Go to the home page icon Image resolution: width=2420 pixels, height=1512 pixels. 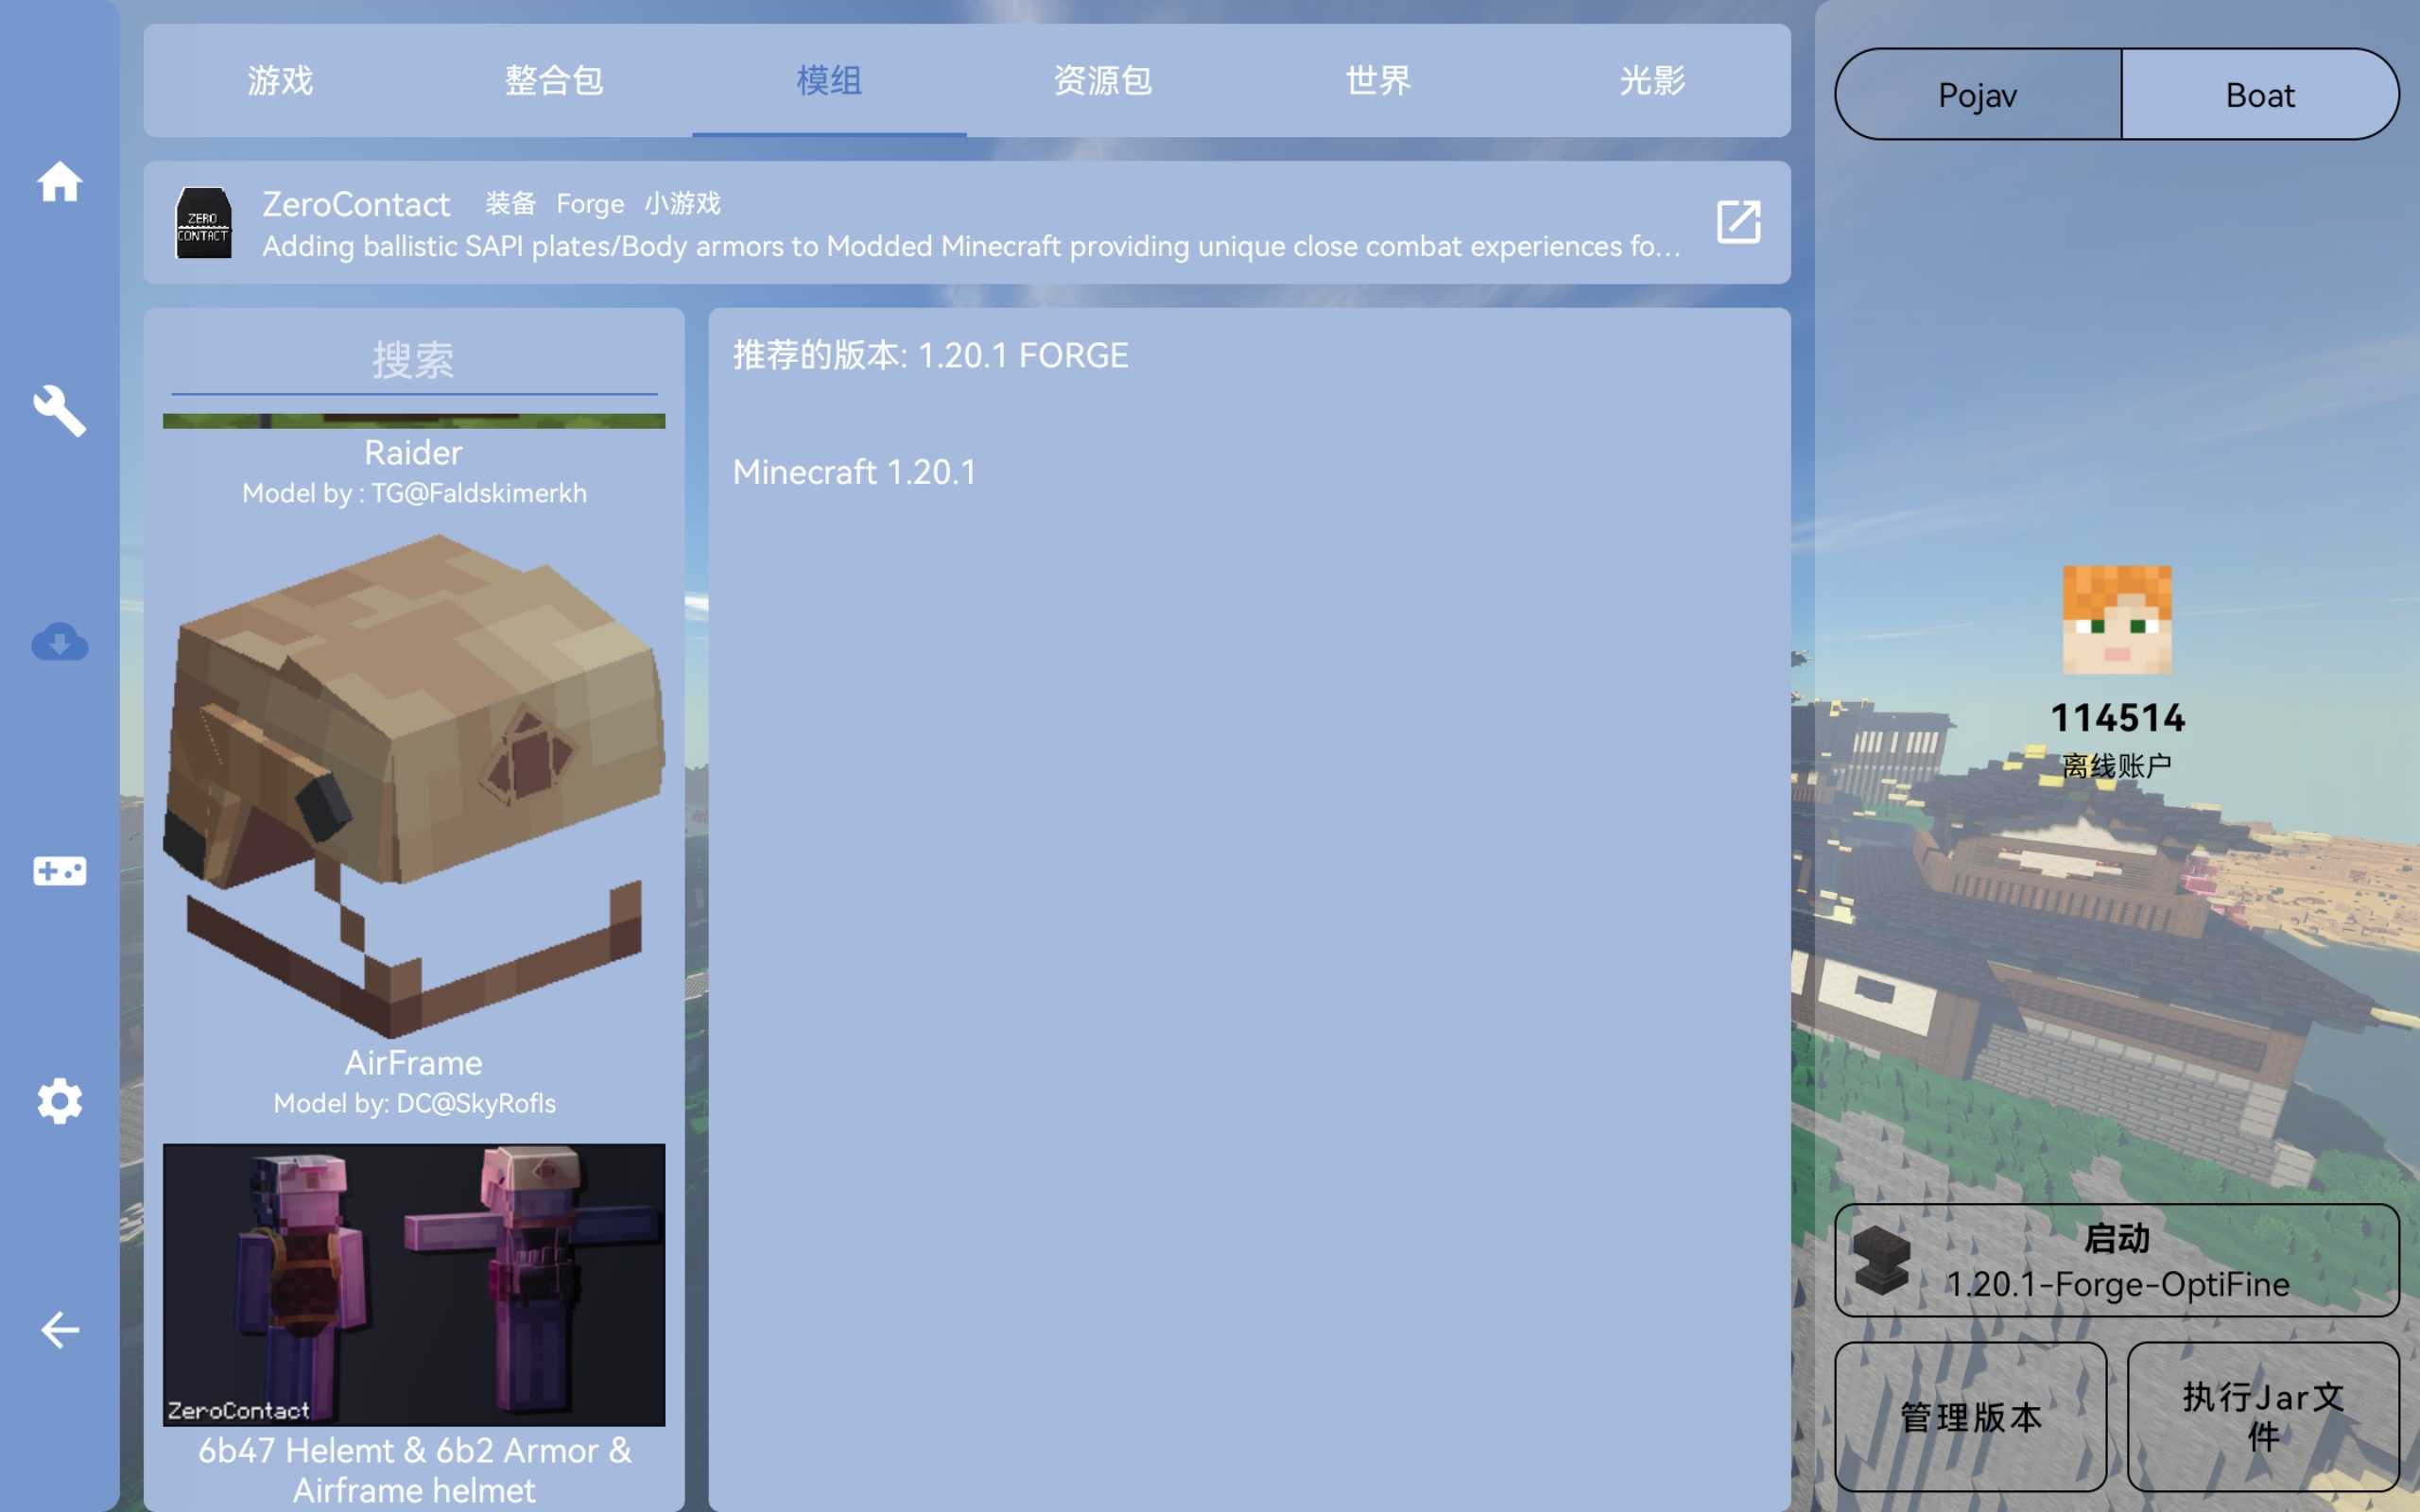[59, 182]
